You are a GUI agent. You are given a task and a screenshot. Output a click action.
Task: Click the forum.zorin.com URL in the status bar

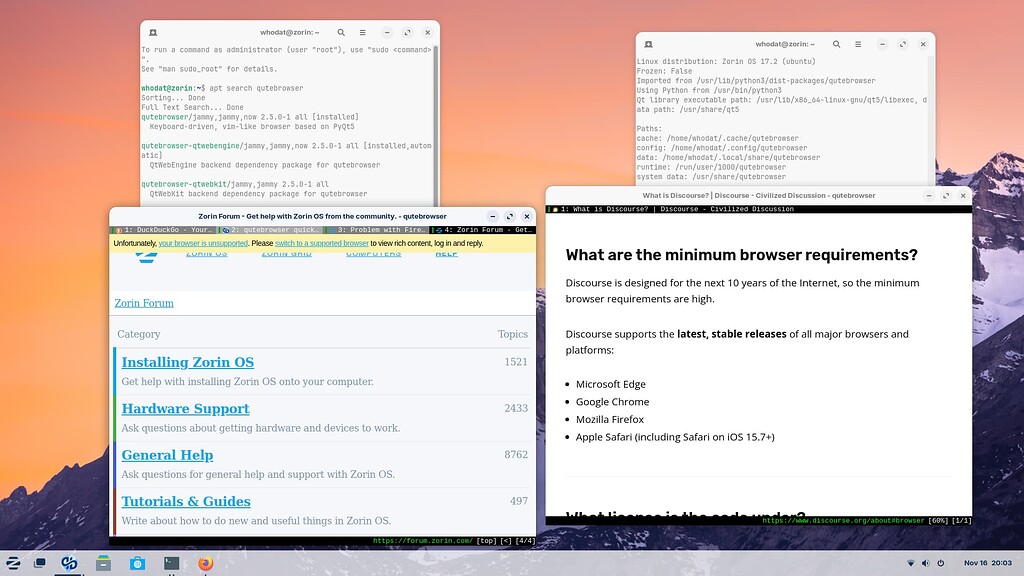pyautogui.click(x=424, y=540)
